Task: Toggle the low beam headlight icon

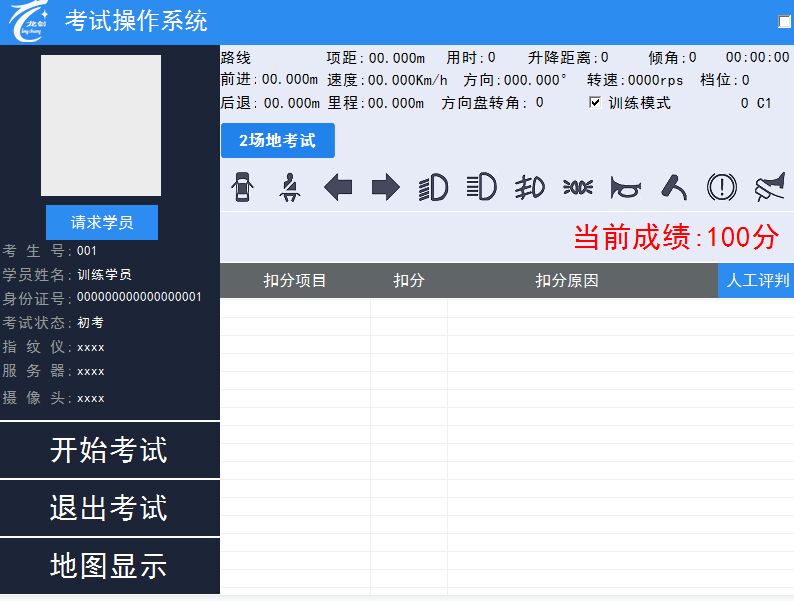Action: point(433,187)
